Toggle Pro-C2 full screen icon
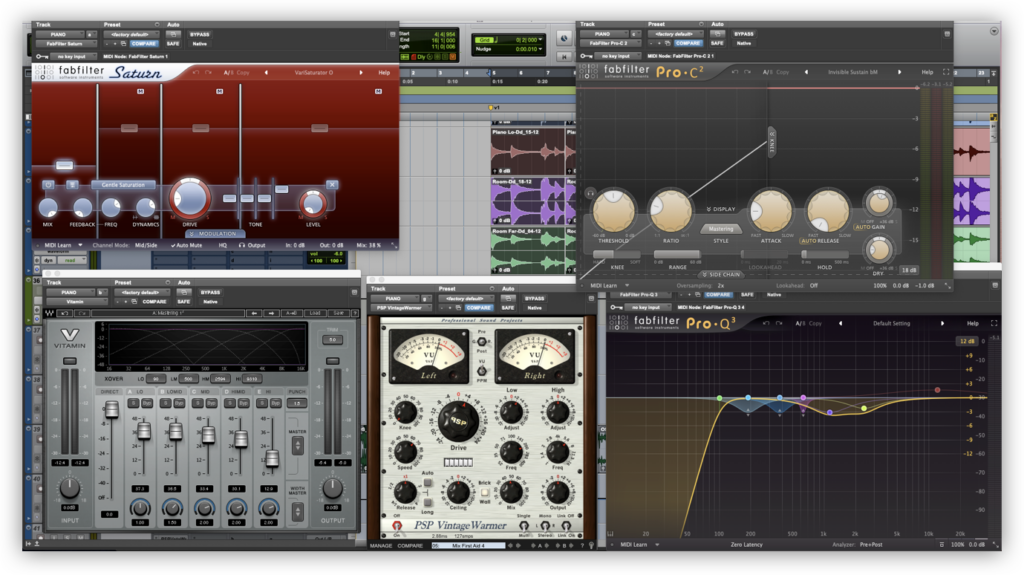The width and height of the screenshot is (1024, 575). pyautogui.click(x=946, y=72)
